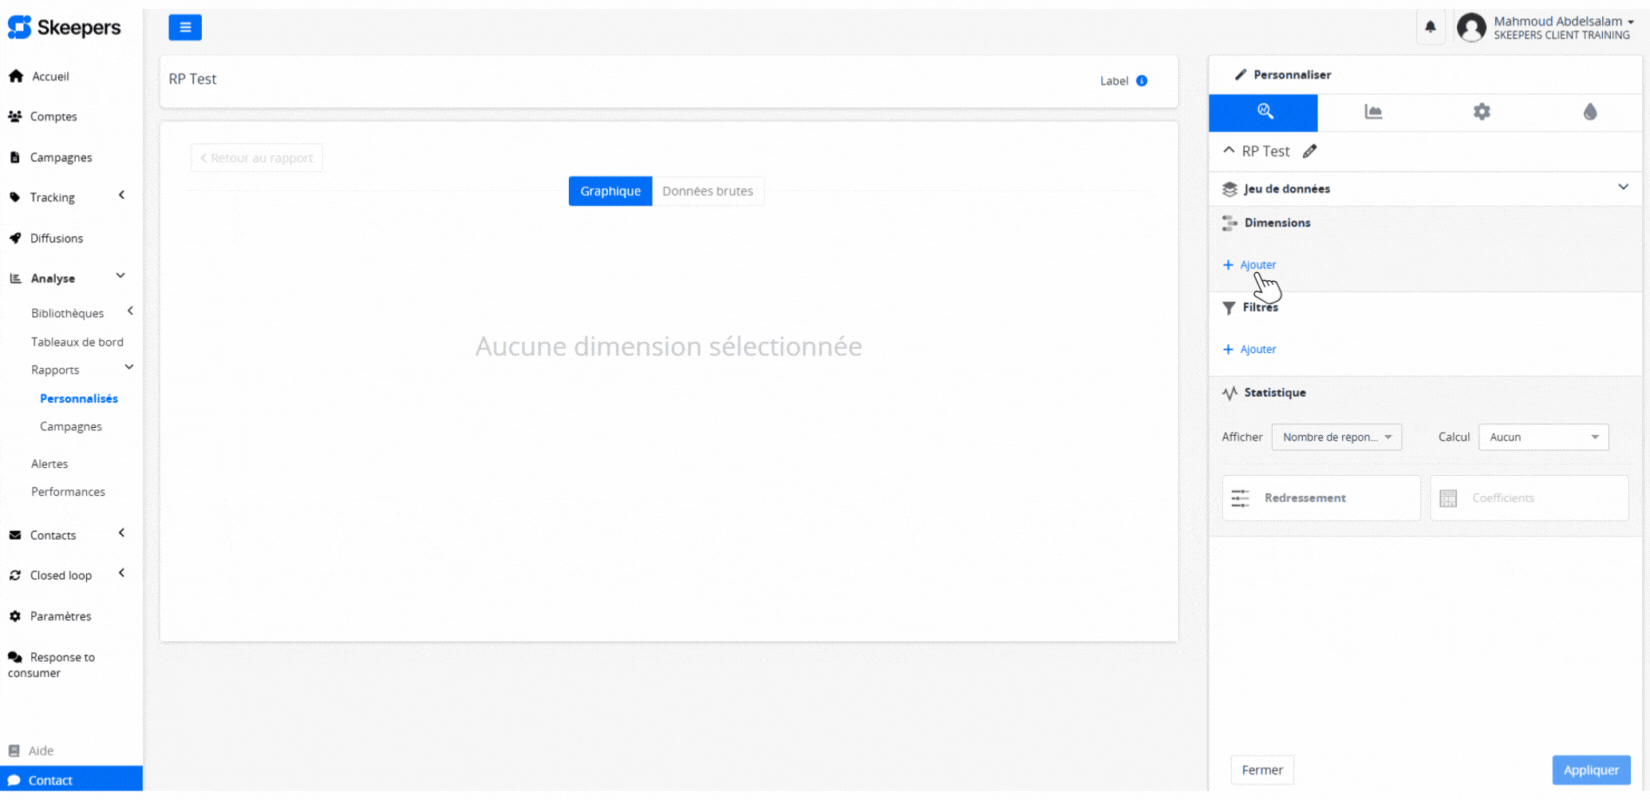Open the Calcul dropdown
The width and height of the screenshot is (1650, 800).
pyautogui.click(x=1543, y=437)
